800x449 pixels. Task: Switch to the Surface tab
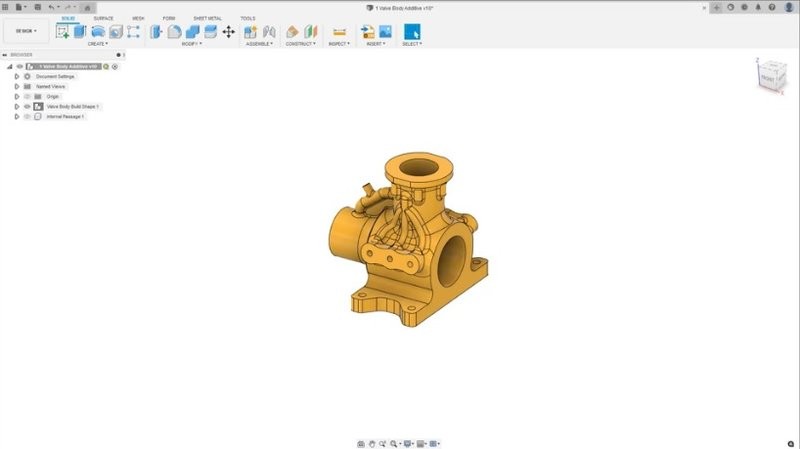103,18
